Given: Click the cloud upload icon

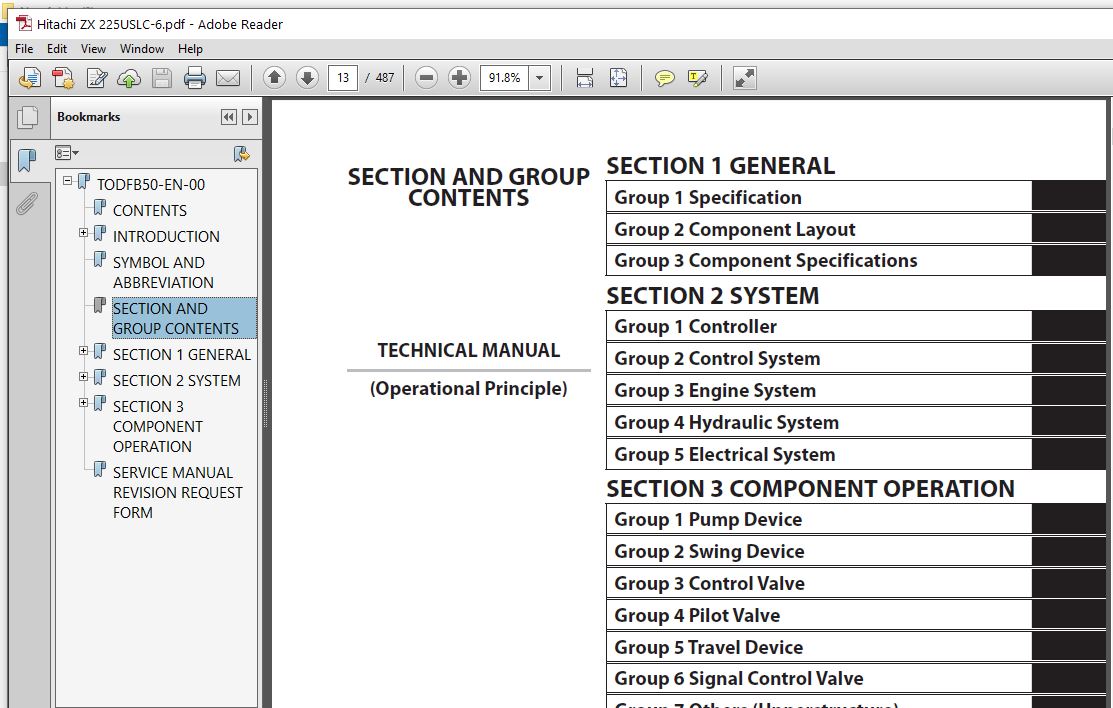Looking at the screenshot, I should click(x=129, y=78).
